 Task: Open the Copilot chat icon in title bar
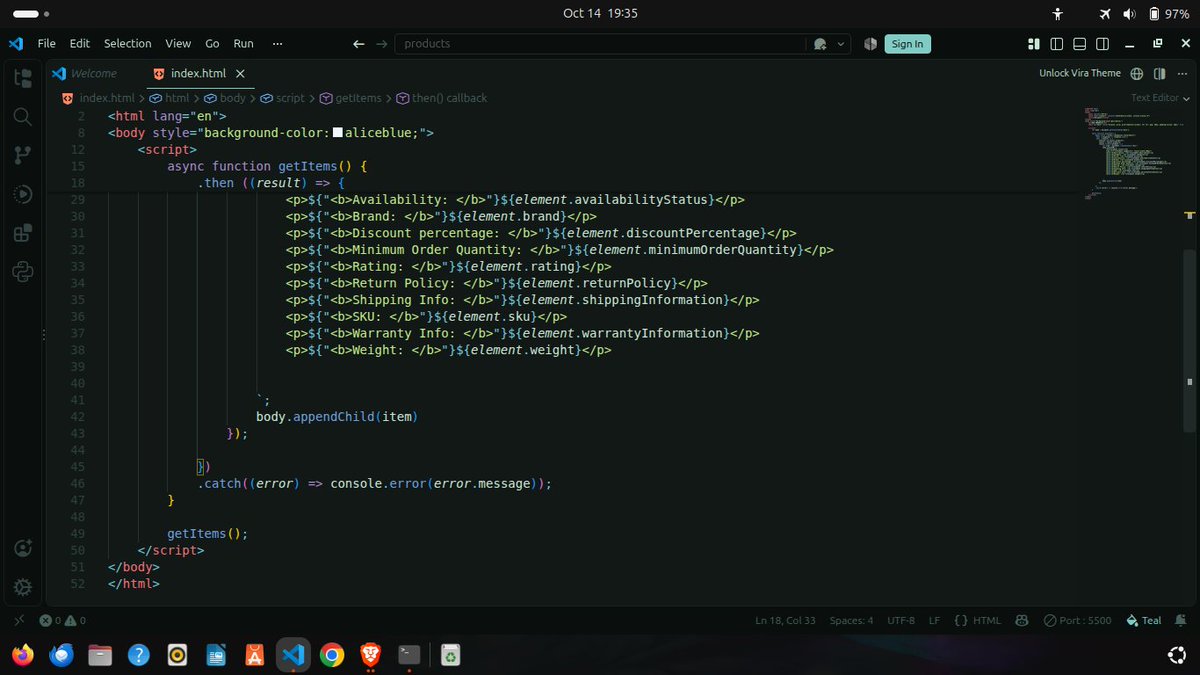(820, 44)
